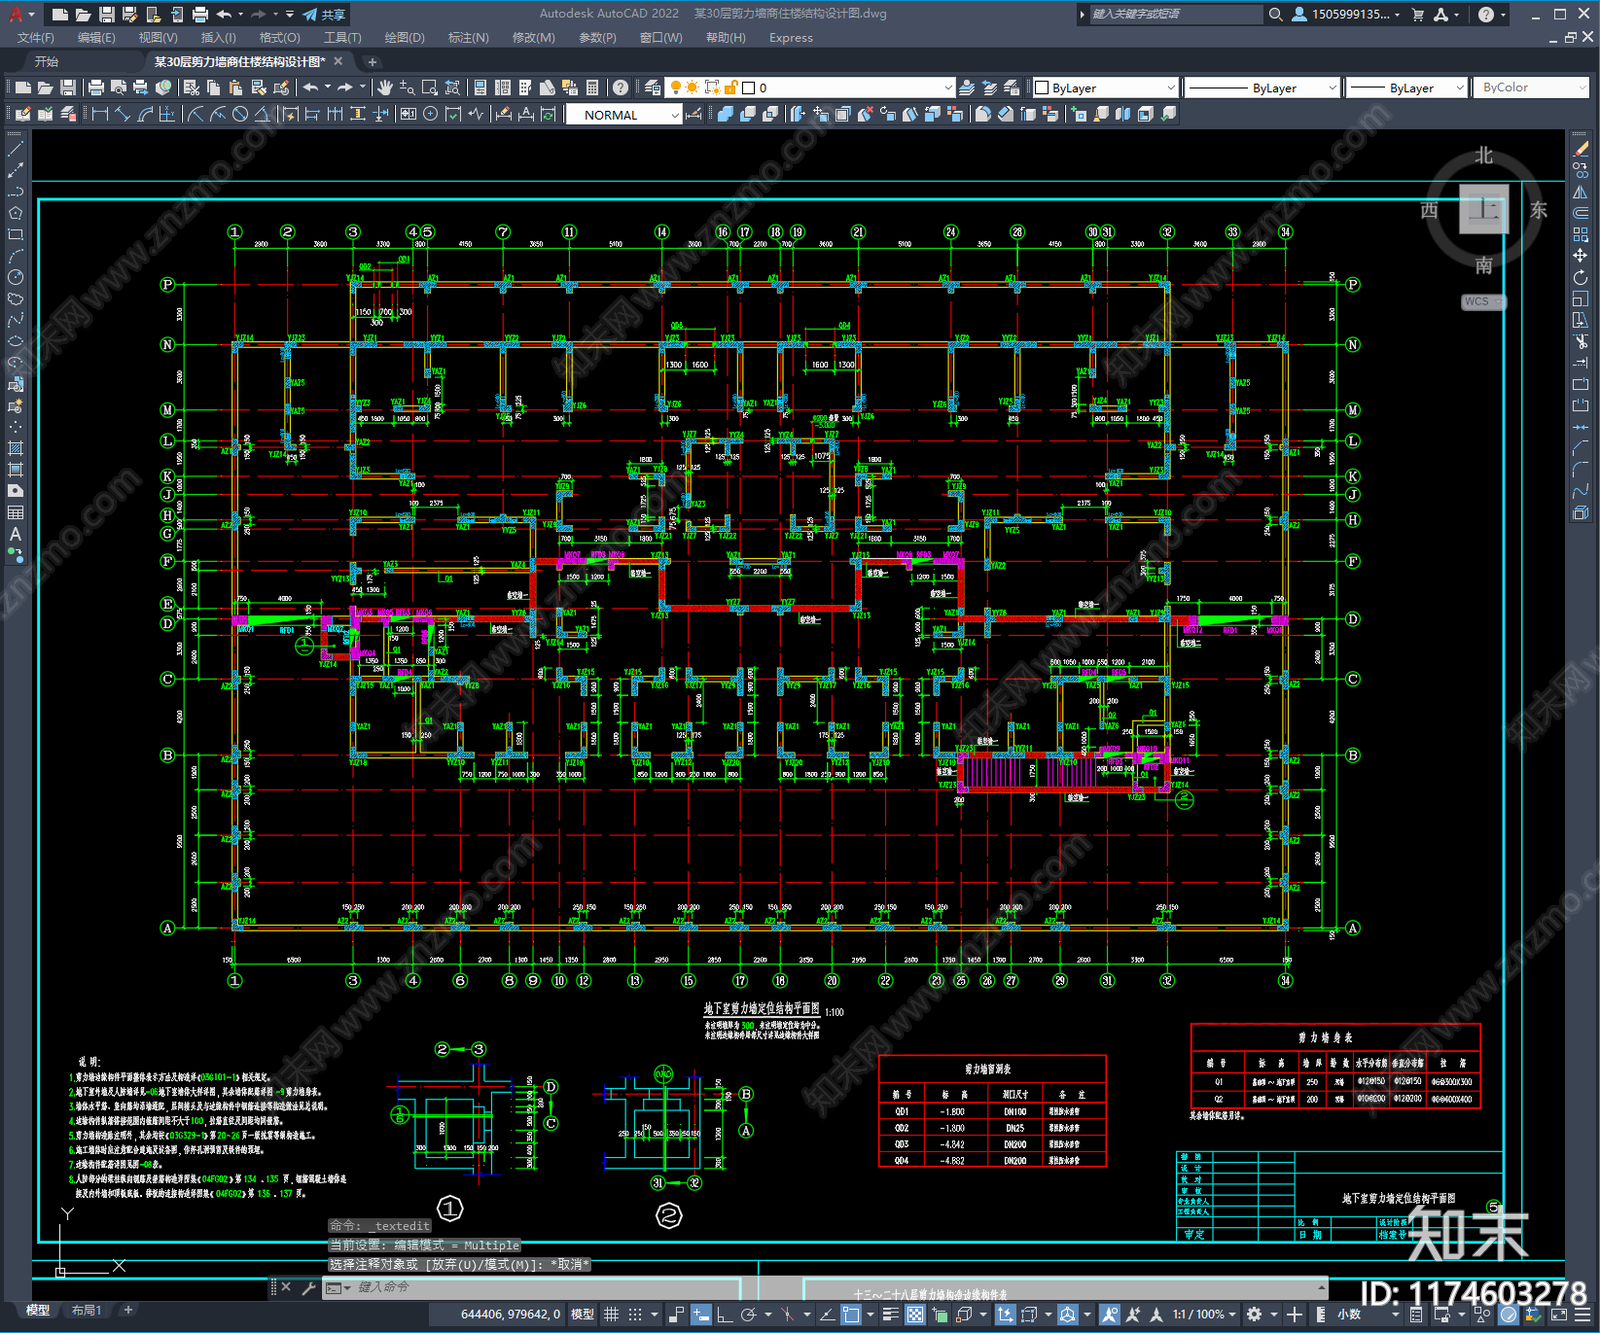Click the search magnifier icon in title bar
1600x1333 pixels.
coord(1276,14)
